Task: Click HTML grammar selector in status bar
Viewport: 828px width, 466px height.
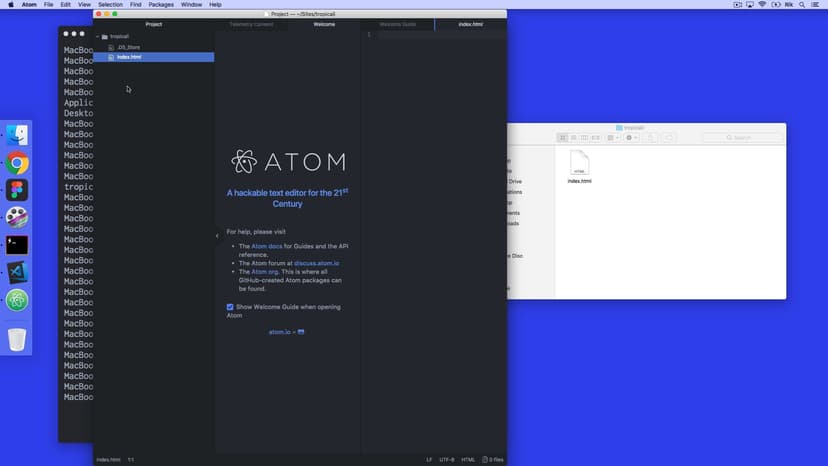Action: pos(468,460)
